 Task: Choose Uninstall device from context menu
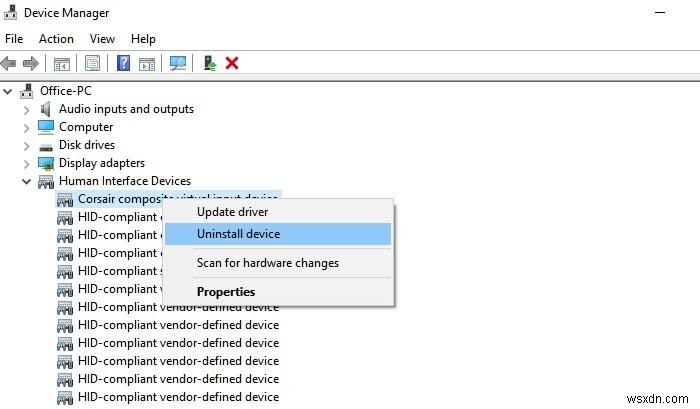[x=238, y=234]
